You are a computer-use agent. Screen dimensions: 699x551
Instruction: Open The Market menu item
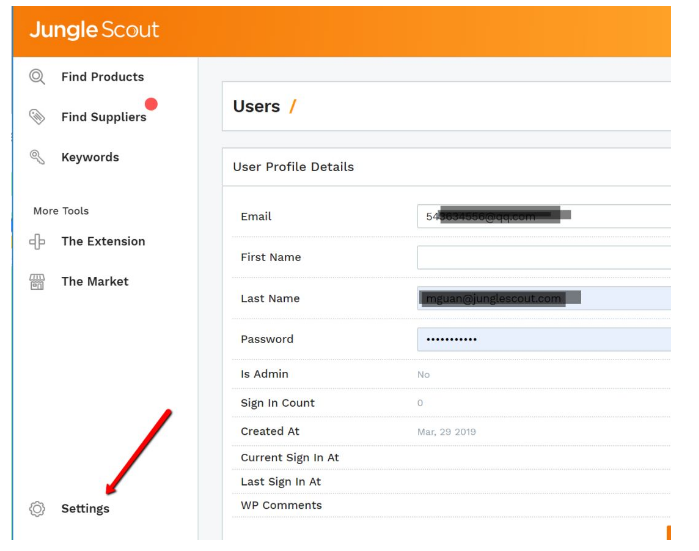[x=95, y=281]
